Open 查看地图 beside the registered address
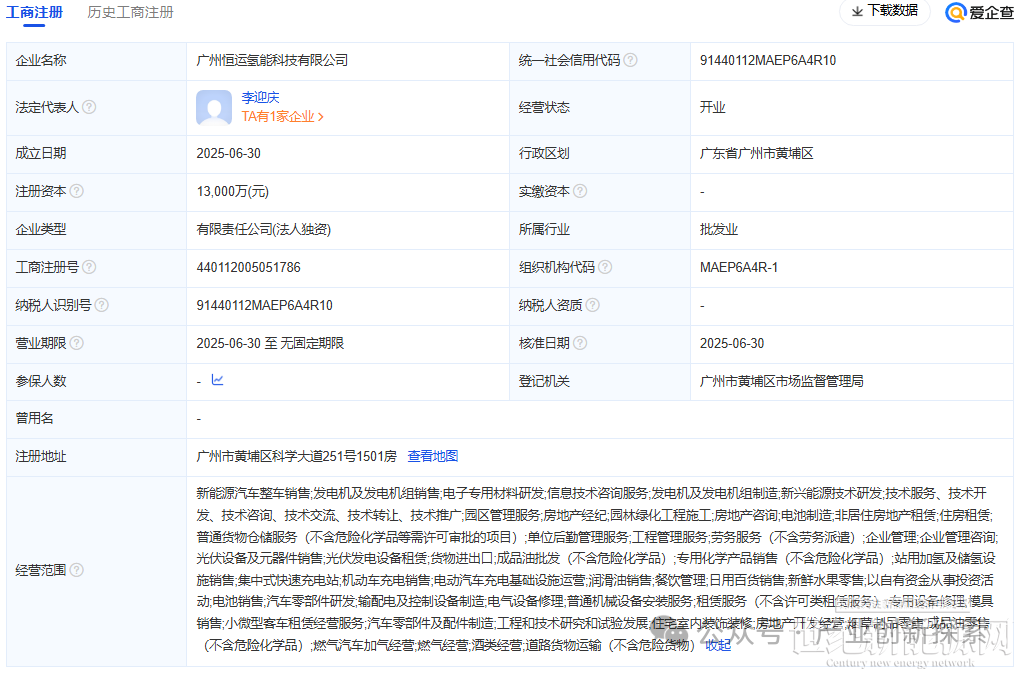The width and height of the screenshot is (1020, 673). [x=434, y=455]
